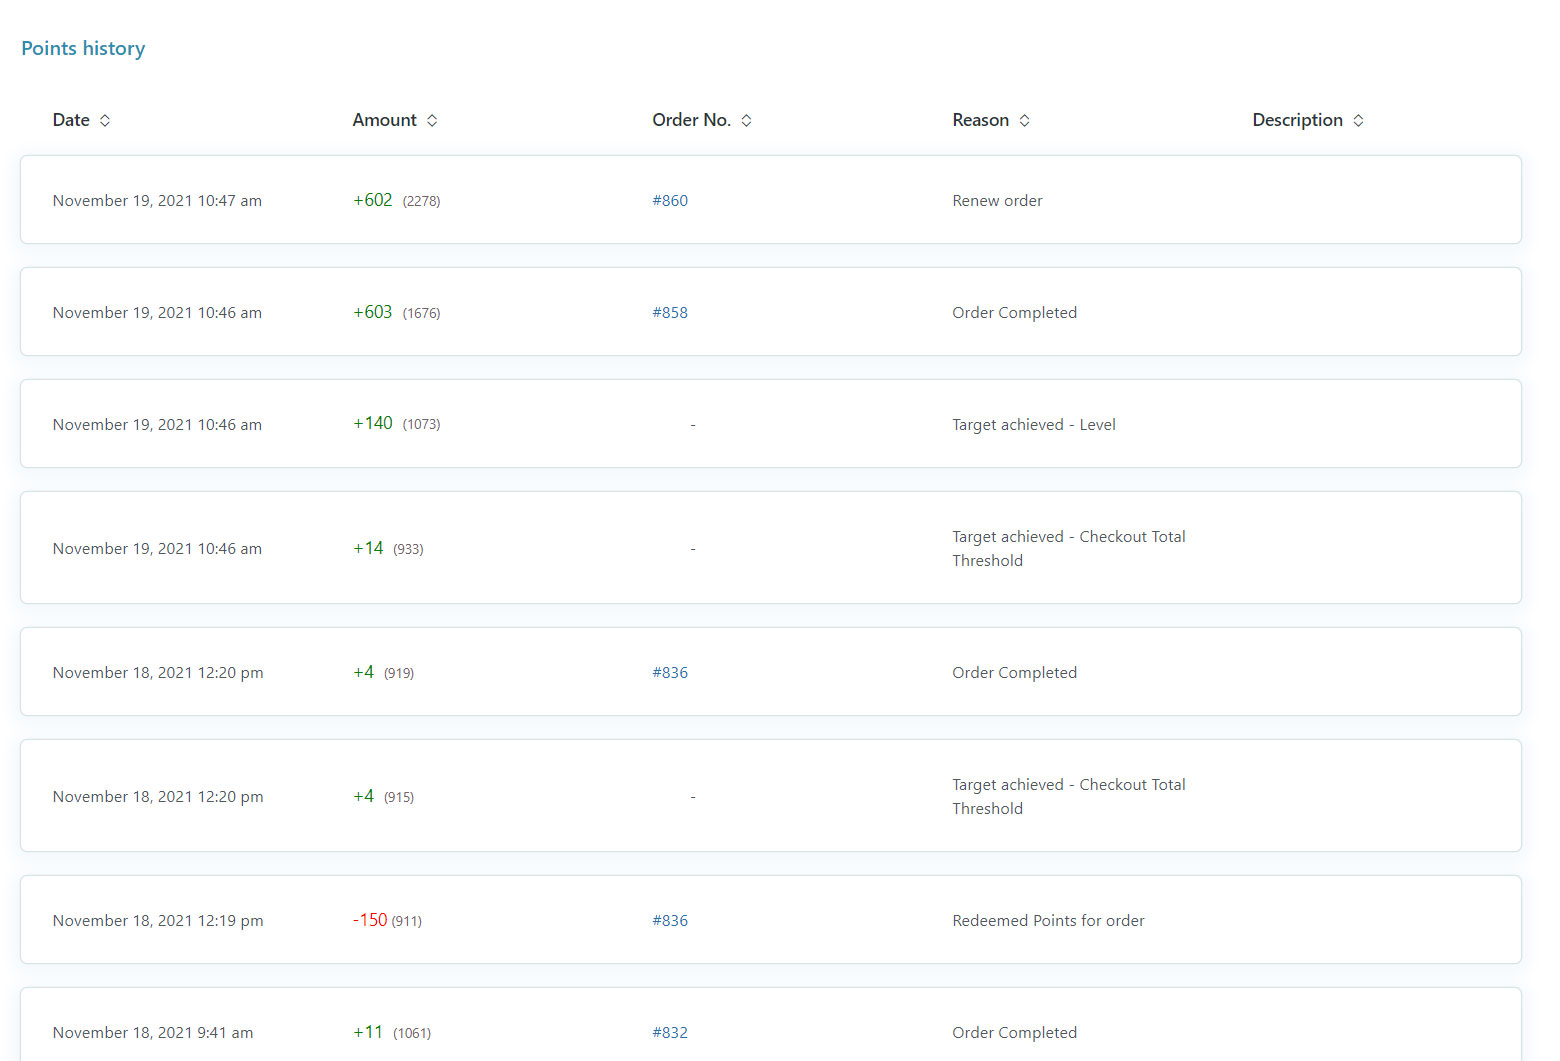Sort by the Reason column icon
This screenshot has width=1560, height=1061.
click(1024, 120)
